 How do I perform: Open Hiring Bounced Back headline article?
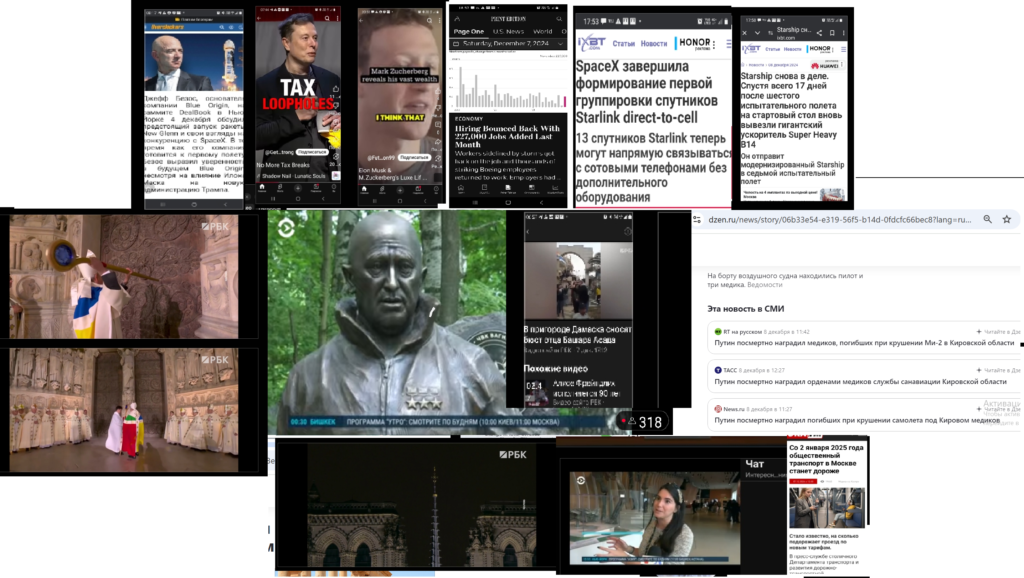(x=507, y=136)
